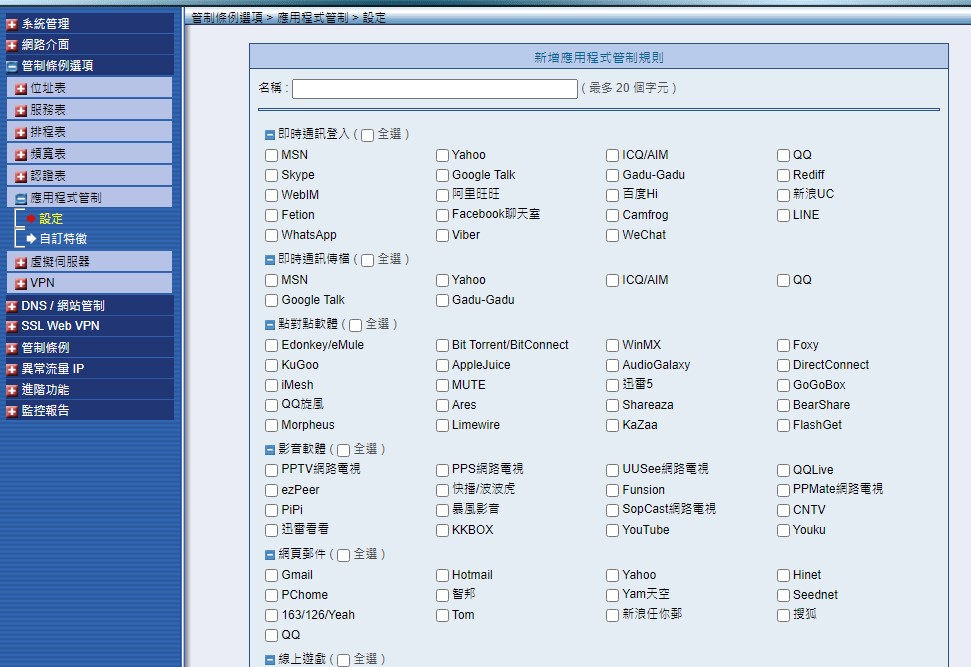Select all with 全選 for 影音軟體
This screenshot has height=667, width=971.
click(x=343, y=450)
